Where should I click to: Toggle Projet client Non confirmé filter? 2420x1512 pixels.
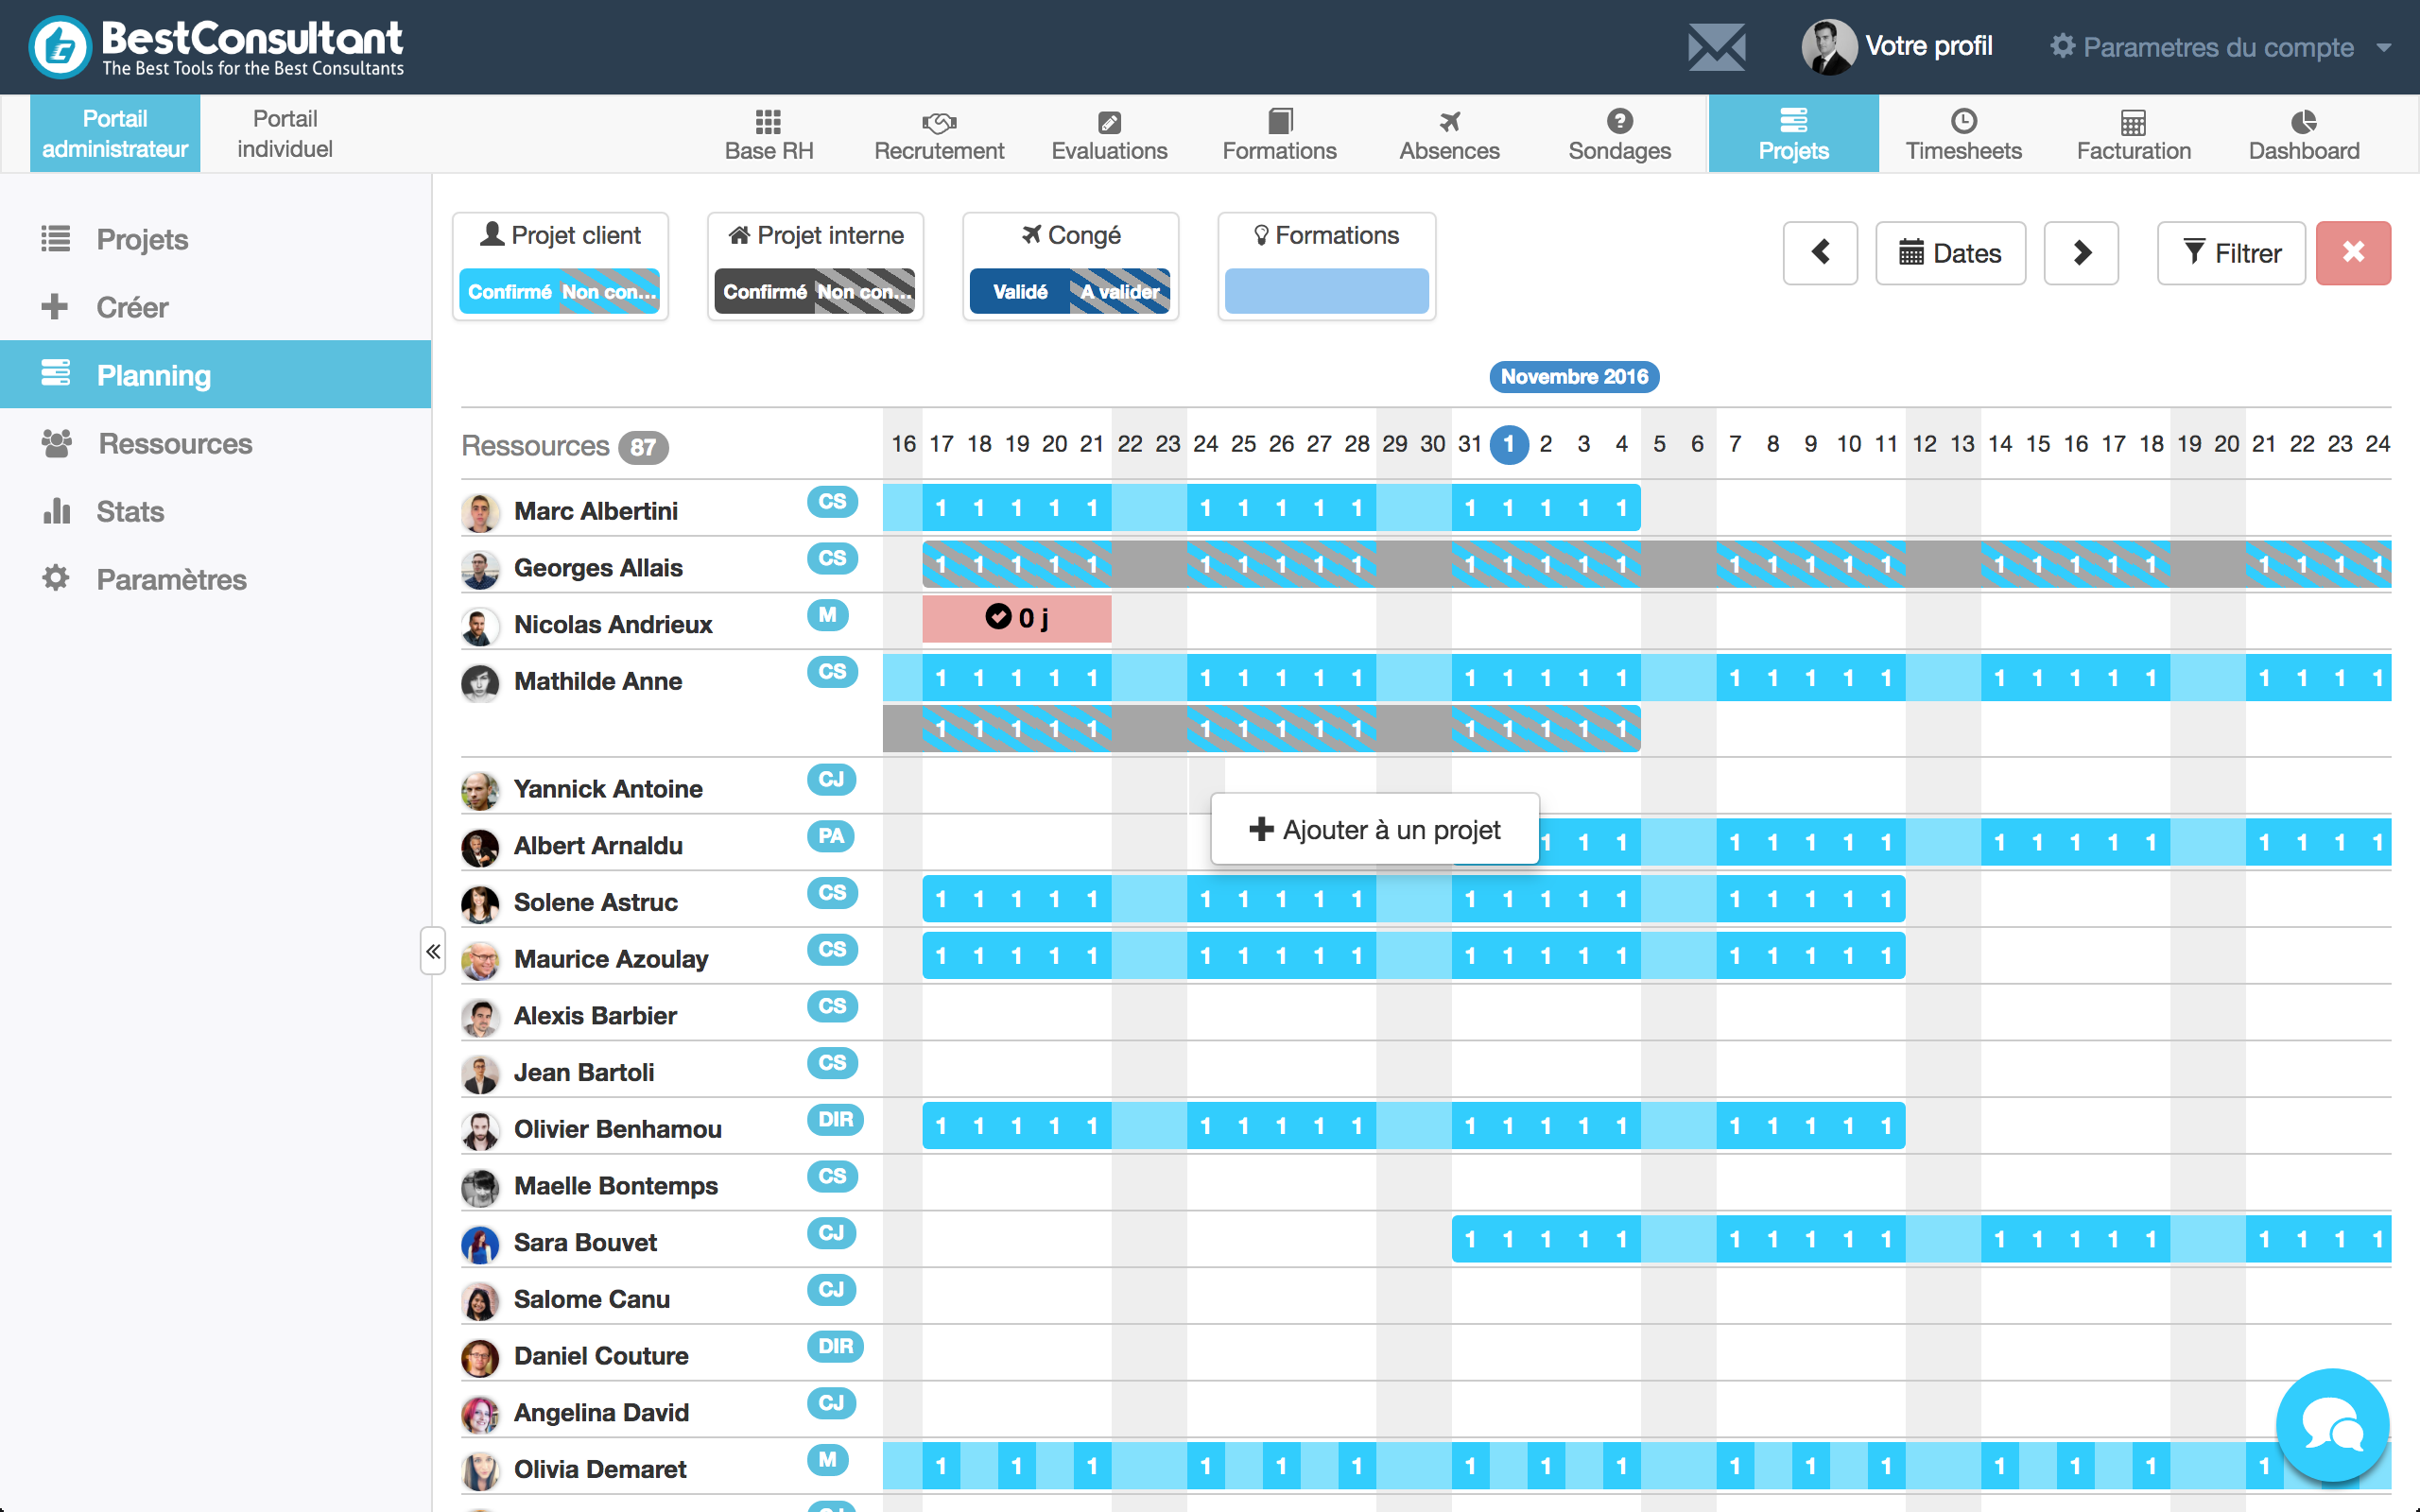coord(612,291)
